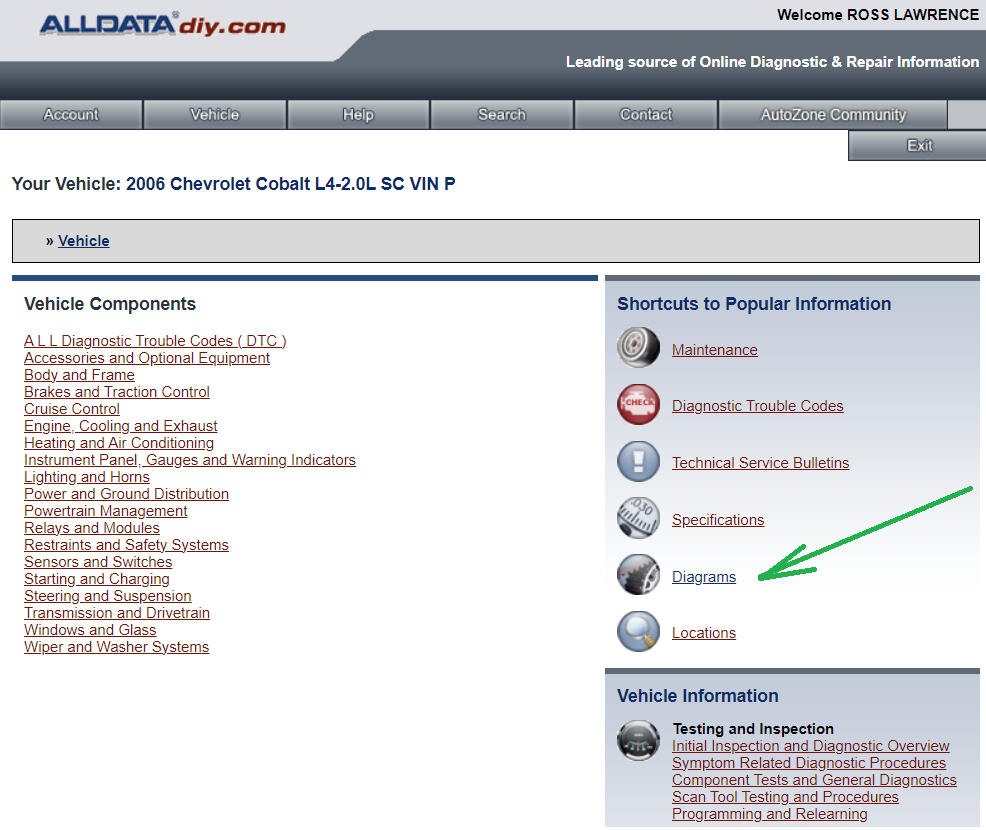
Task: Click the 'Vehicle Information' heading
Action: click(697, 695)
